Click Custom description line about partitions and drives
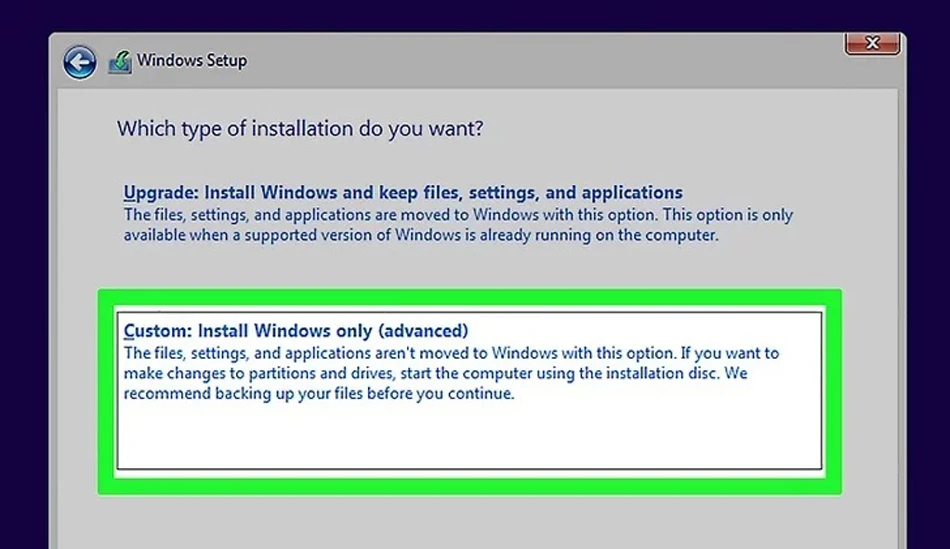The width and height of the screenshot is (950, 549). coord(436,373)
